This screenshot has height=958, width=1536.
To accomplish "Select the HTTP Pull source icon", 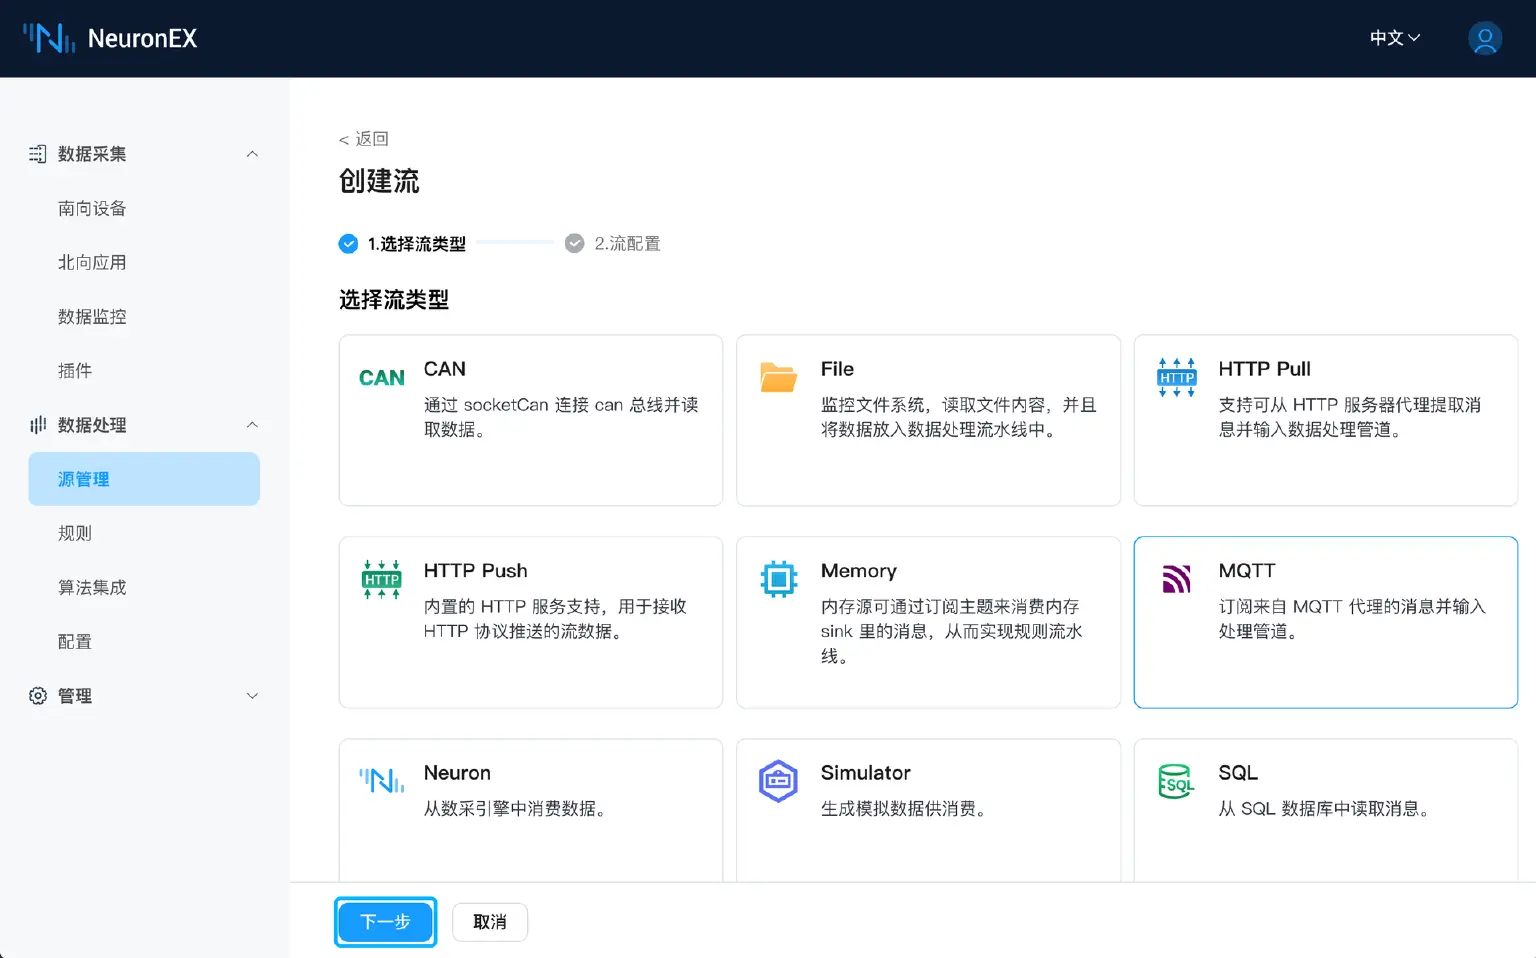I will 1176,378.
